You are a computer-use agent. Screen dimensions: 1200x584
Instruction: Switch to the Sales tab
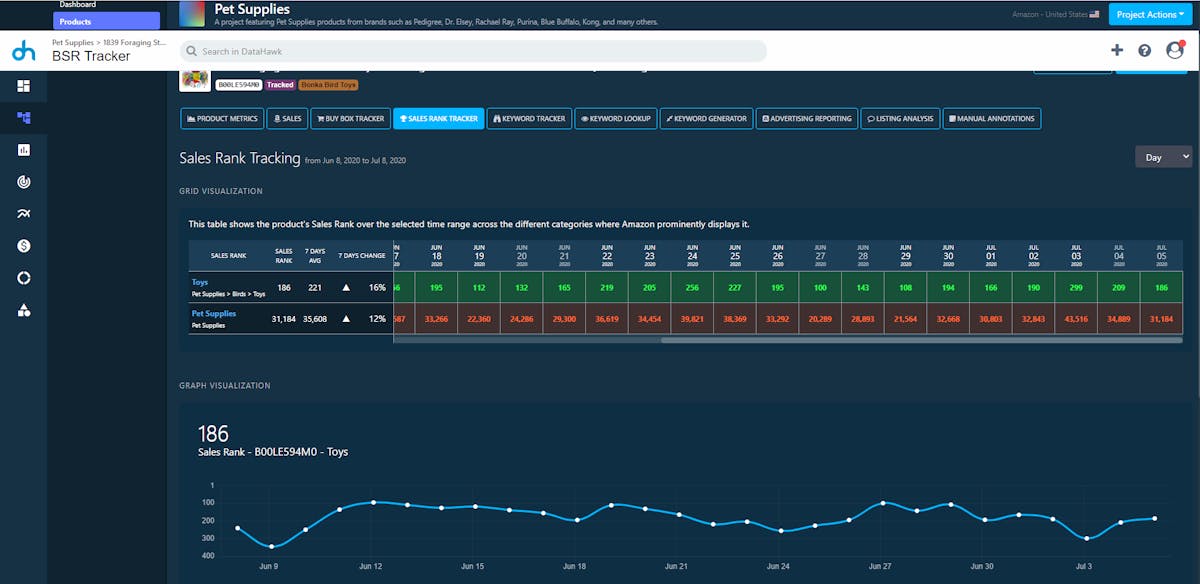coord(287,118)
